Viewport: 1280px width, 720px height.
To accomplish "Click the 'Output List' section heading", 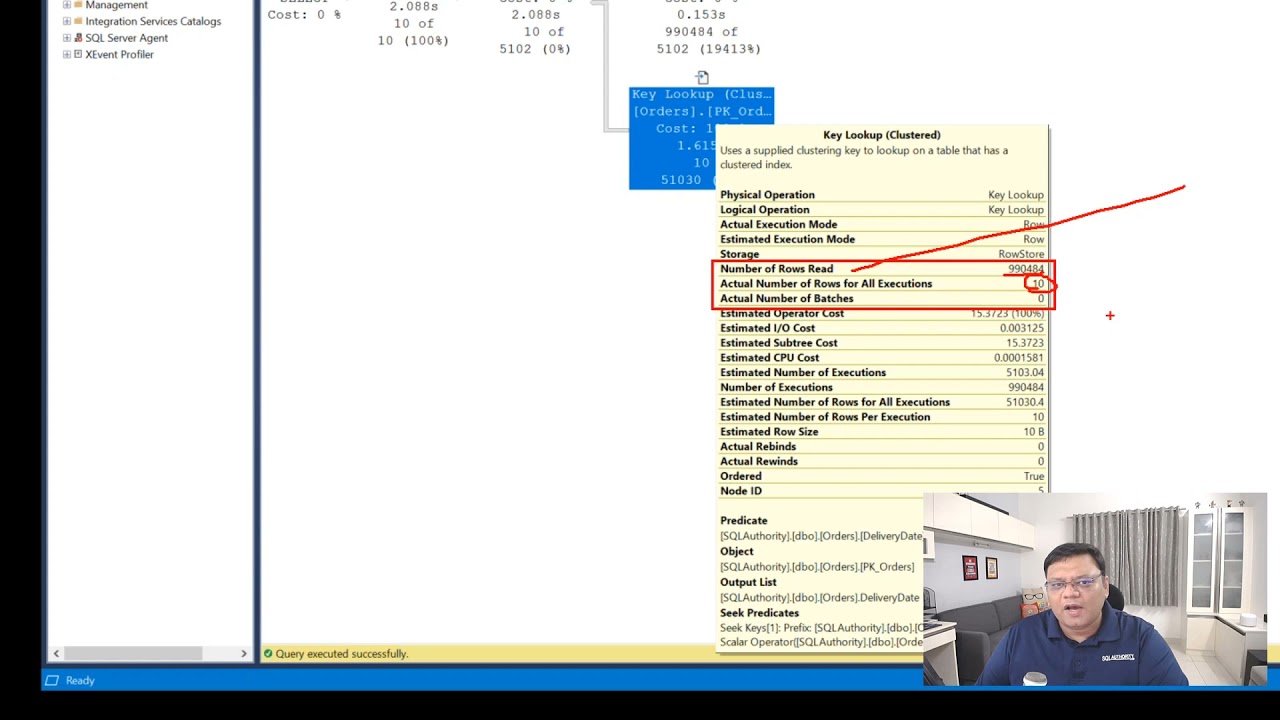I will 748,582.
